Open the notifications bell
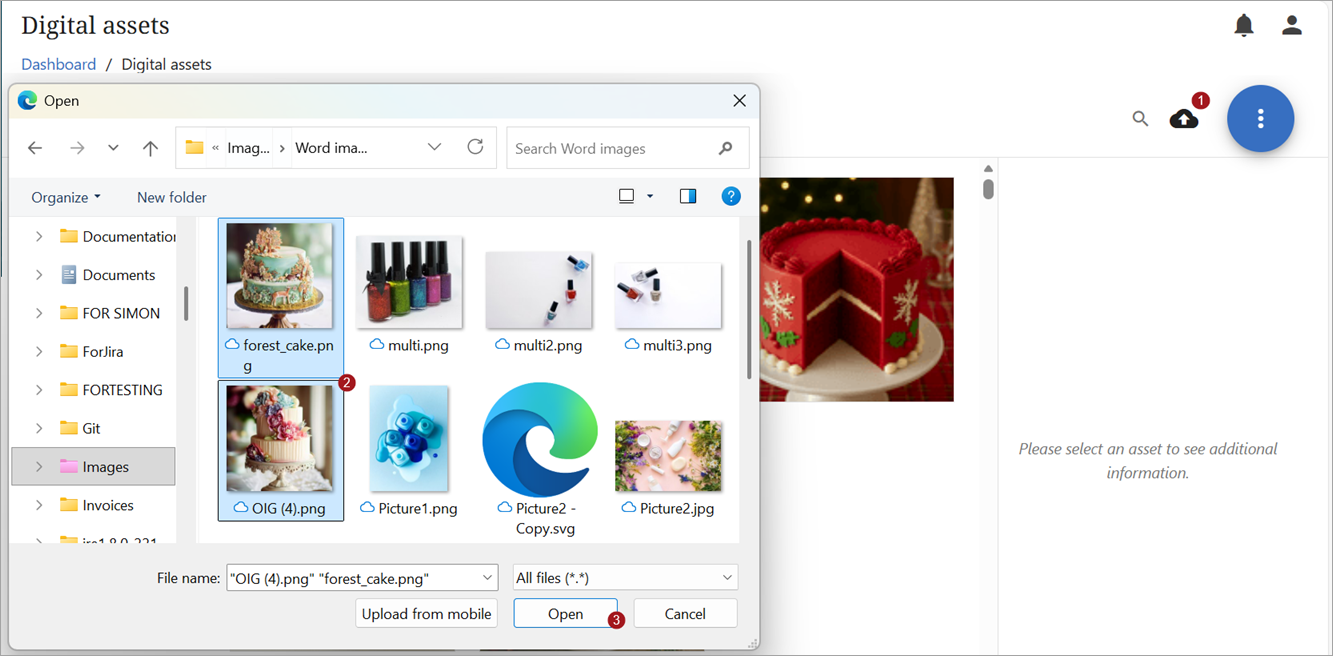The image size is (1333, 656). coord(1243,26)
